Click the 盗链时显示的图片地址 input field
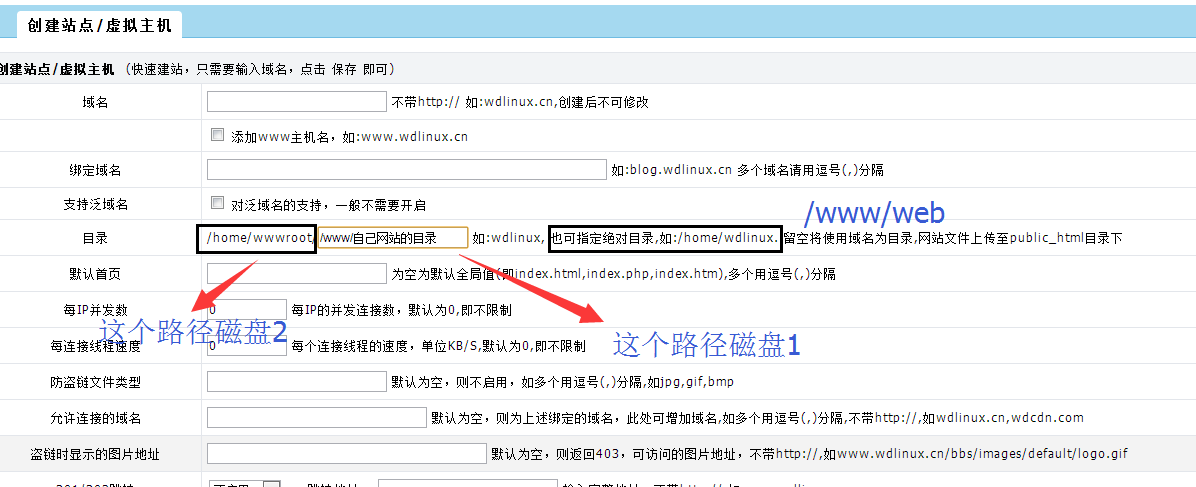 coord(346,453)
